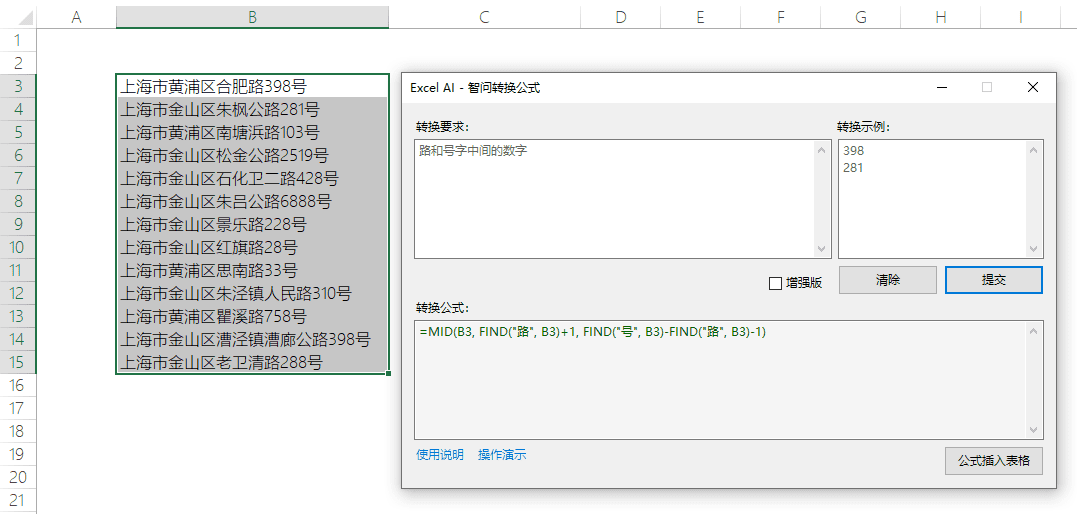Click cell 上海市金山区老卫清路288号
This screenshot has height=514, width=1077.
253,362
